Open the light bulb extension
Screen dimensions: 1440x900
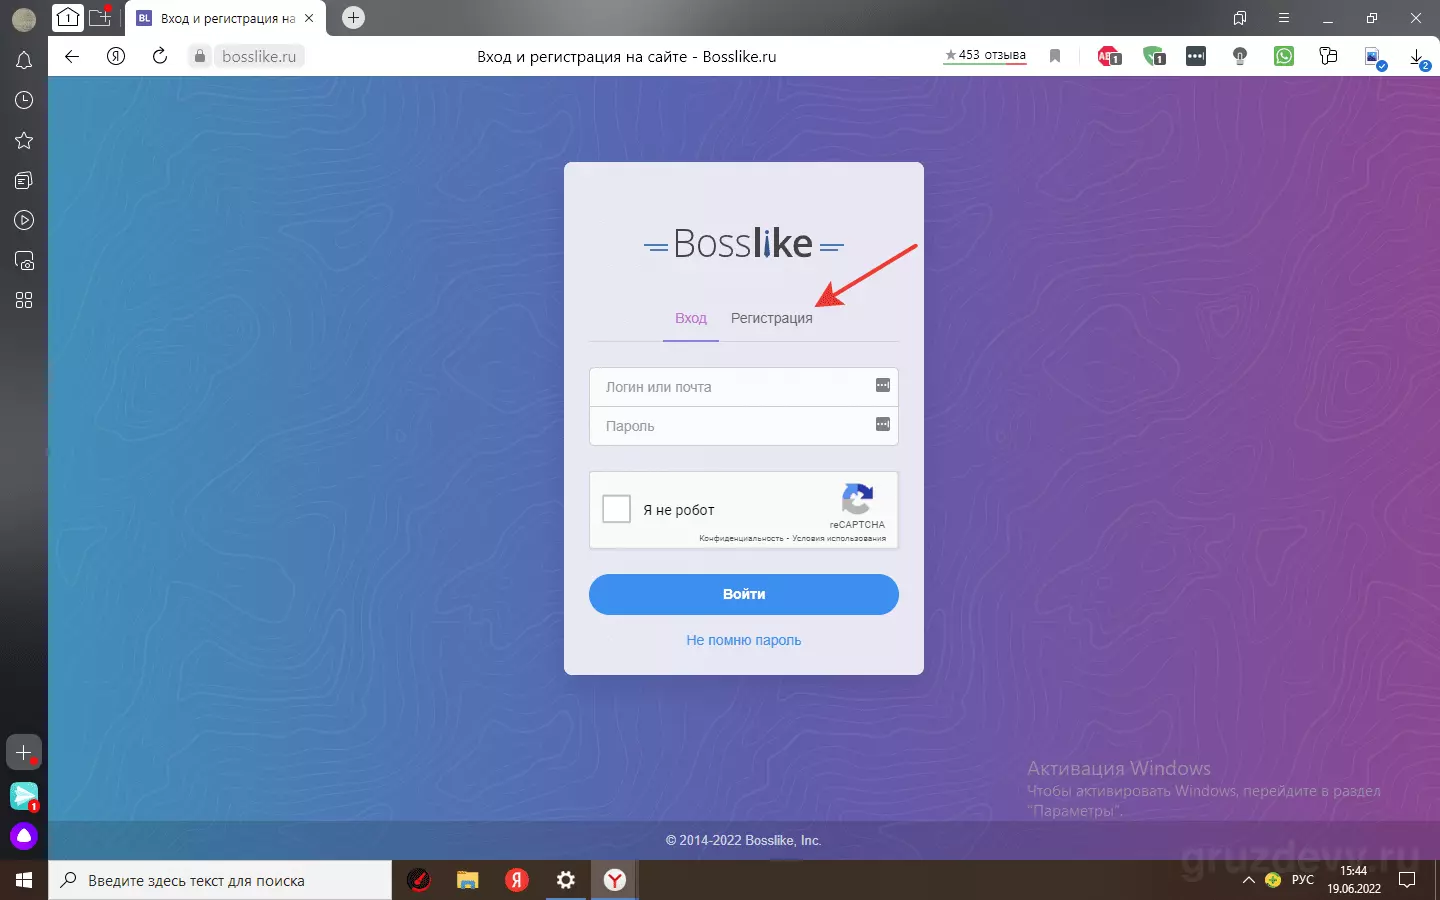tap(1240, 56)
